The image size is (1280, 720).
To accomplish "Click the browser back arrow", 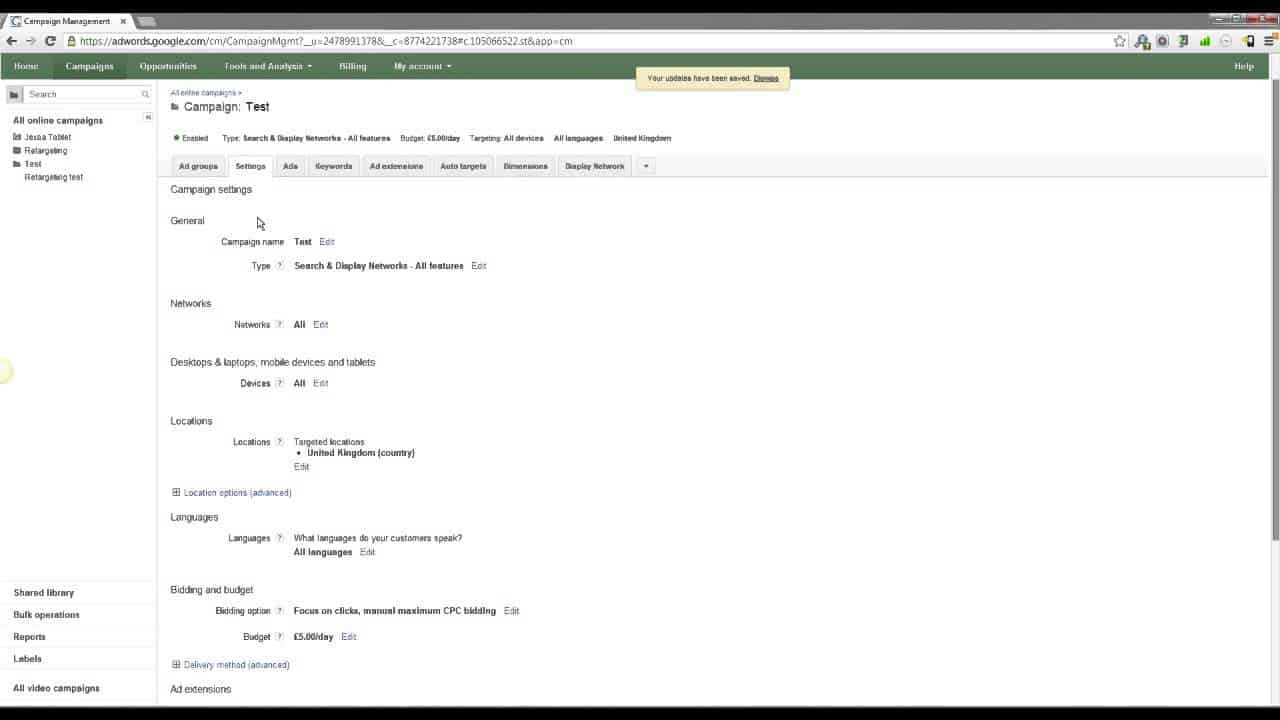I will click(11, 41).
